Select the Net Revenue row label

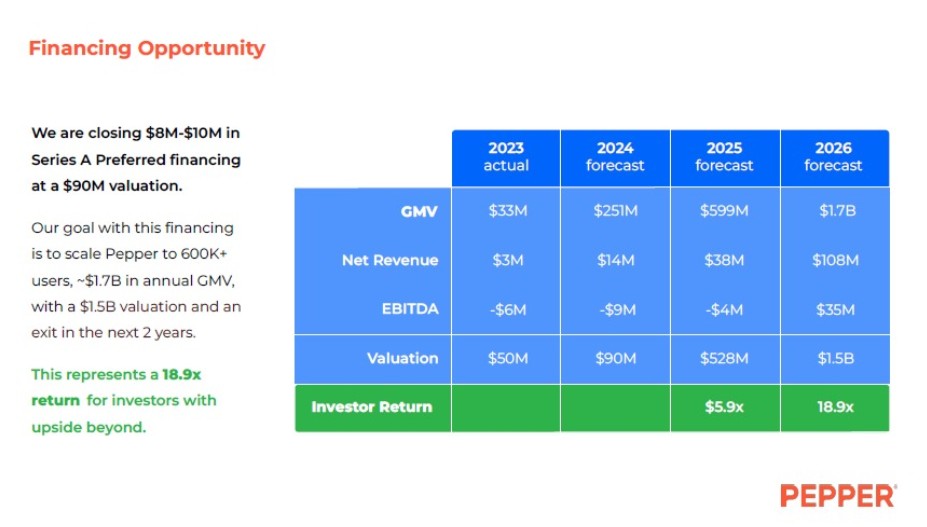pos(390,260)
